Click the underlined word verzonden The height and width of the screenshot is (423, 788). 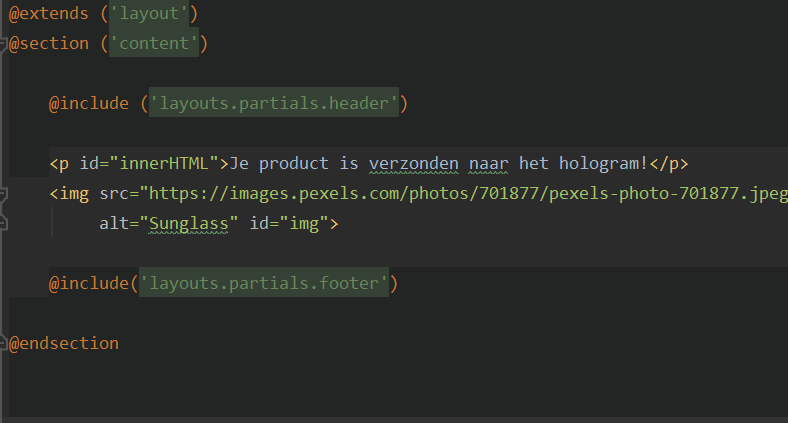point(414,164)
